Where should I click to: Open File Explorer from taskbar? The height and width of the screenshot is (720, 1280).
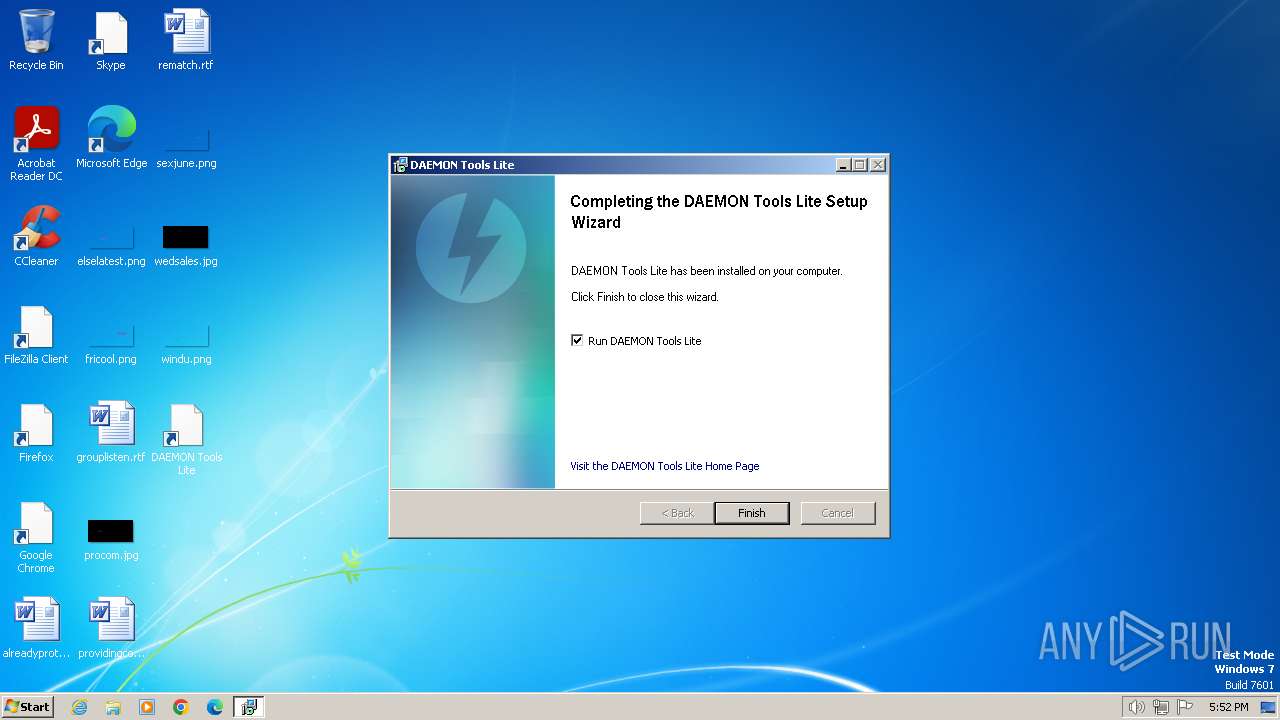pyautogui.click(x=113, y=707)
